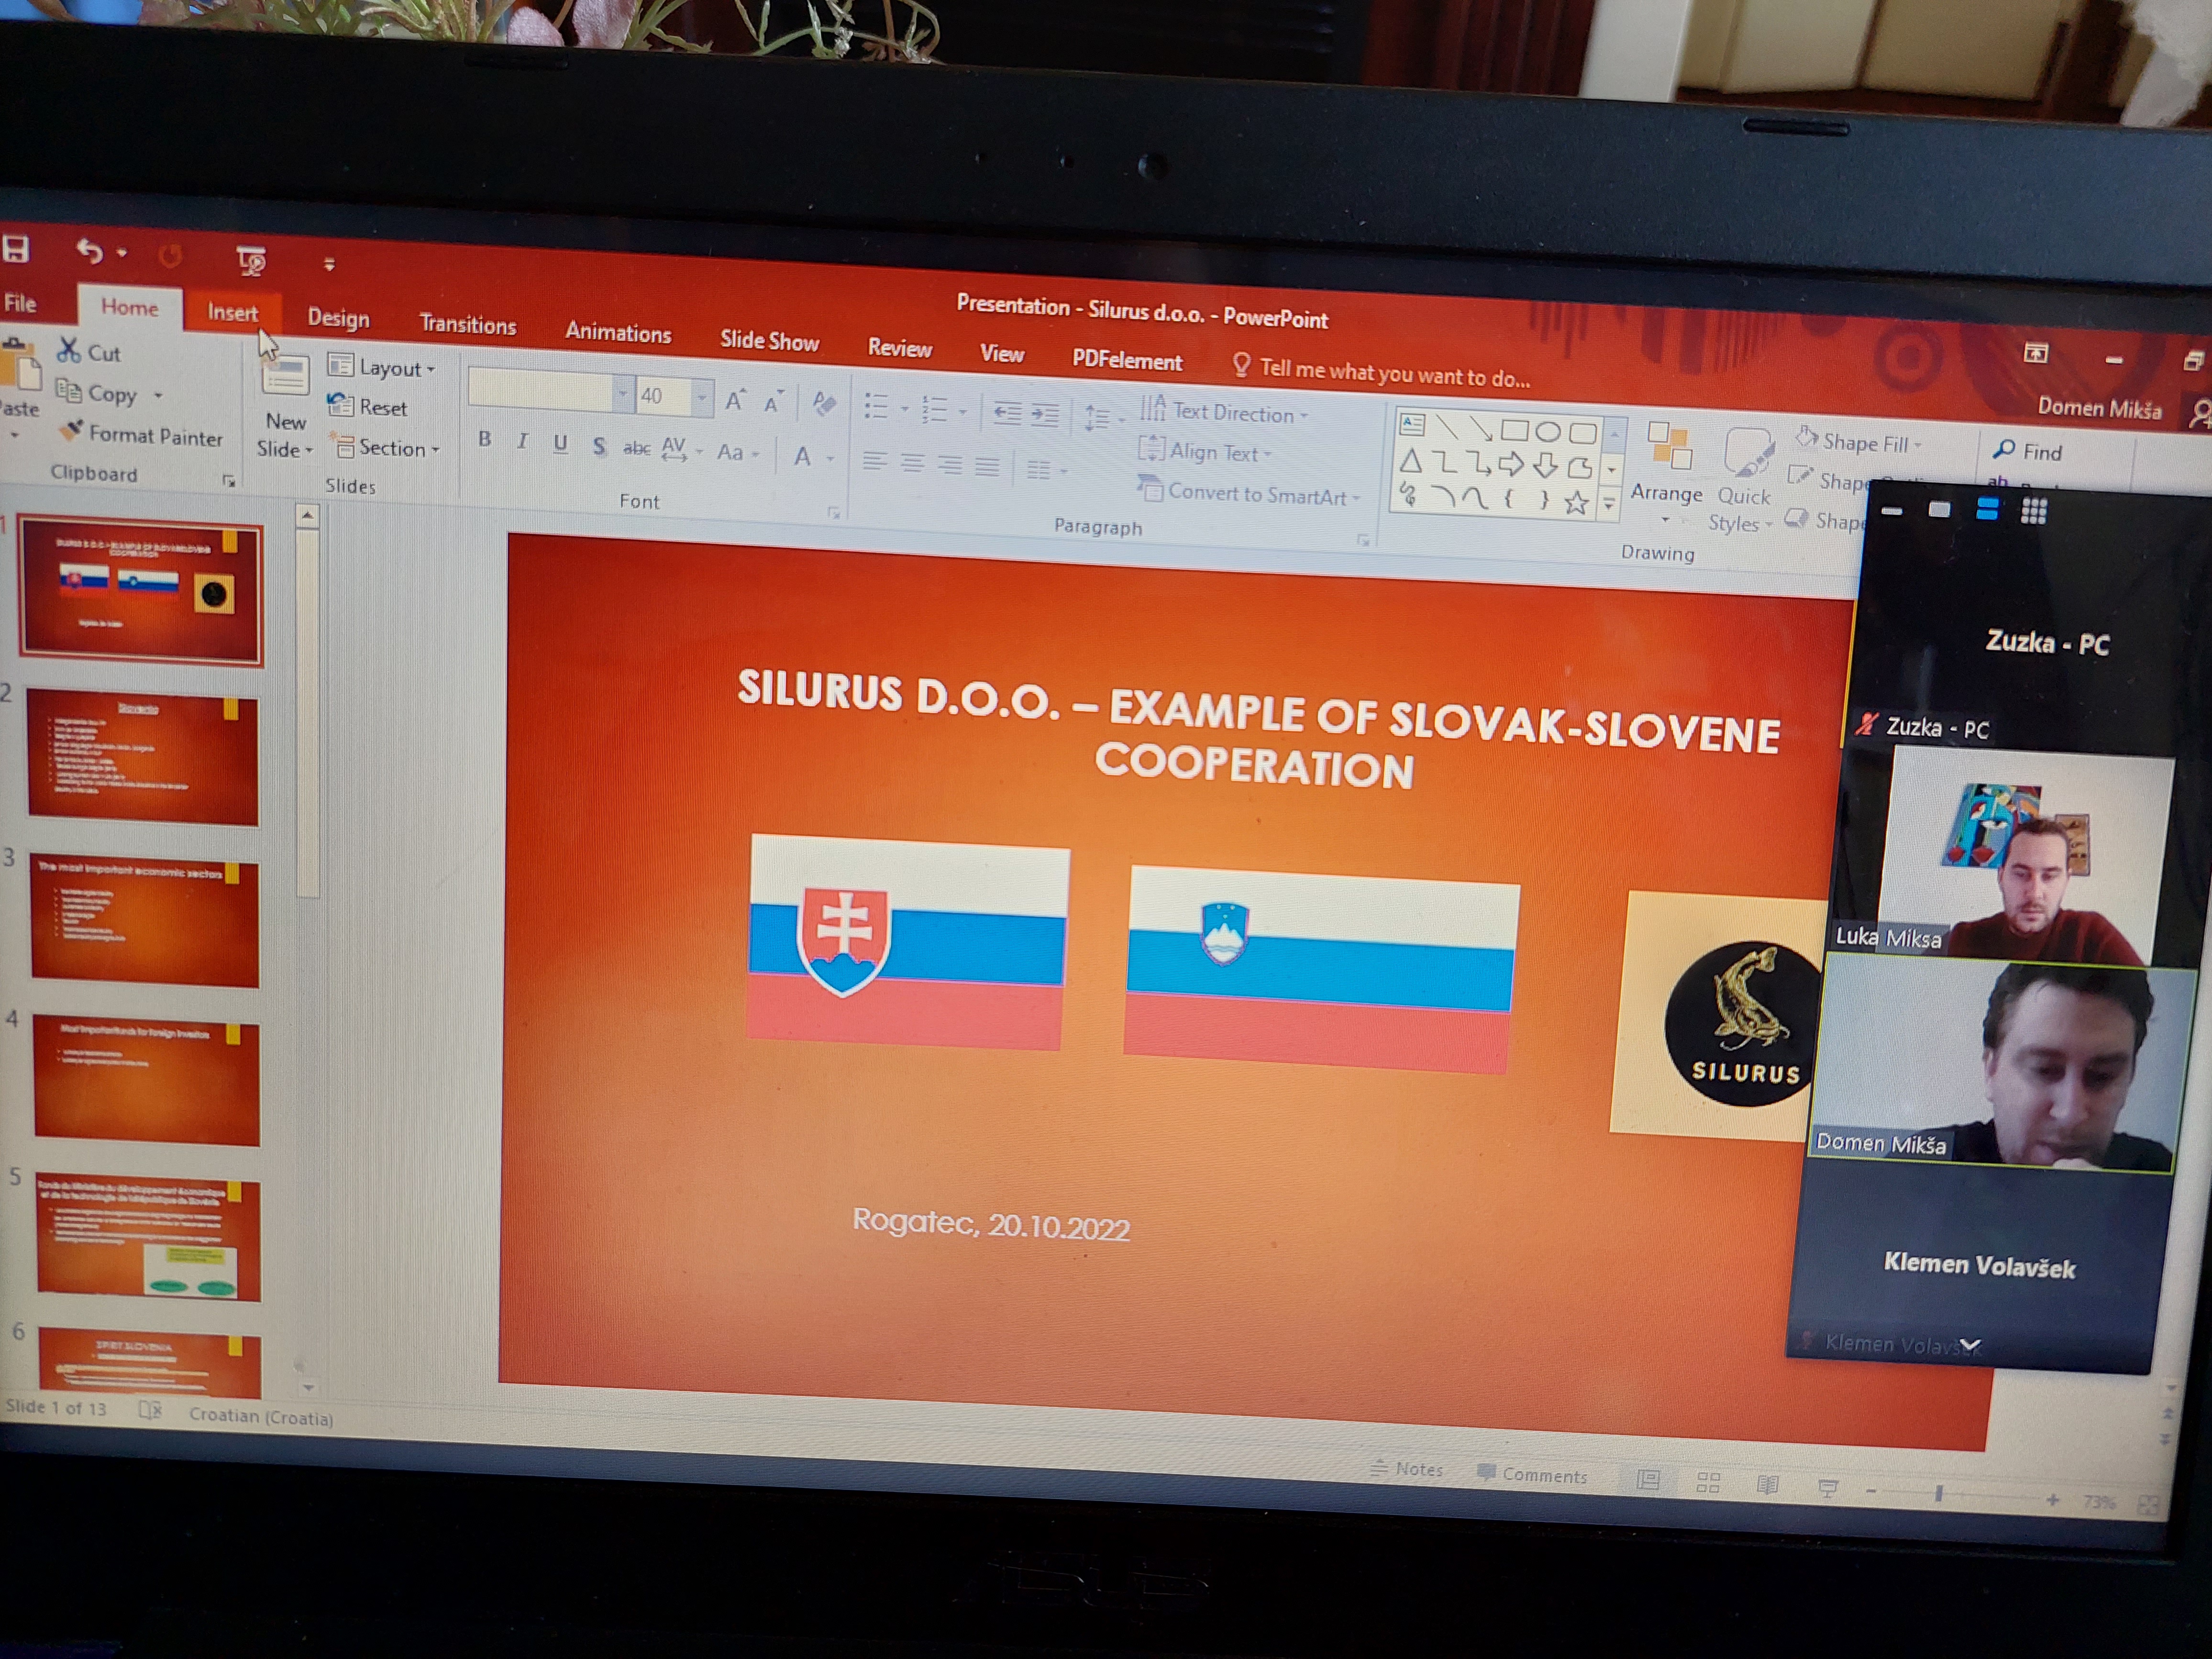Switch Zoom window to gallery grid view

[x=2034, y=511]
